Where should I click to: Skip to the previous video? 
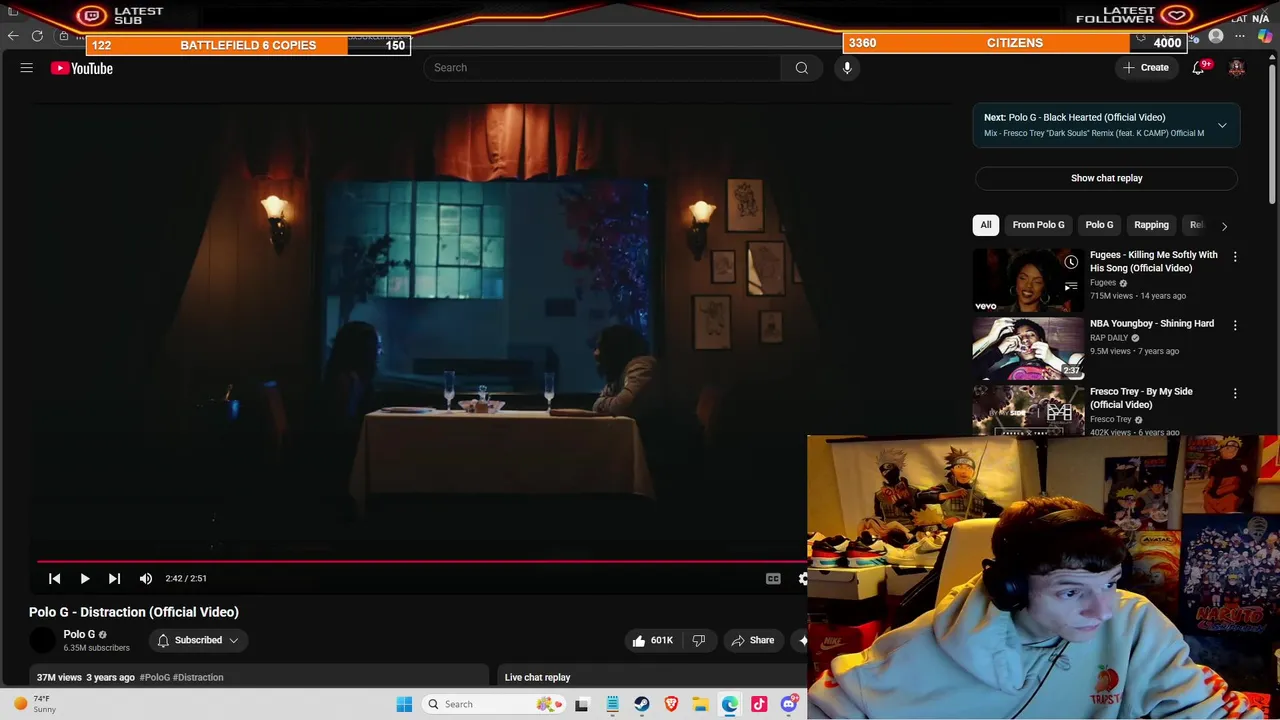pyautogui.click(x=55, y=578)
